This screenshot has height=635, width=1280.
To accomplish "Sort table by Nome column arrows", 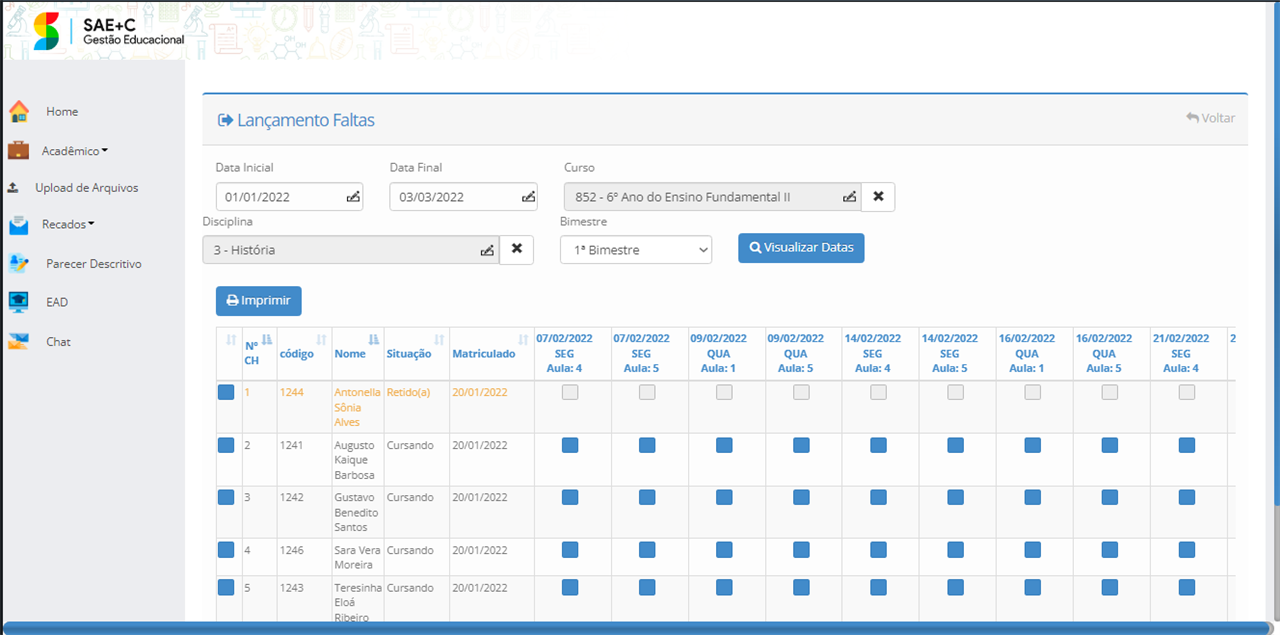I will 373,339.
